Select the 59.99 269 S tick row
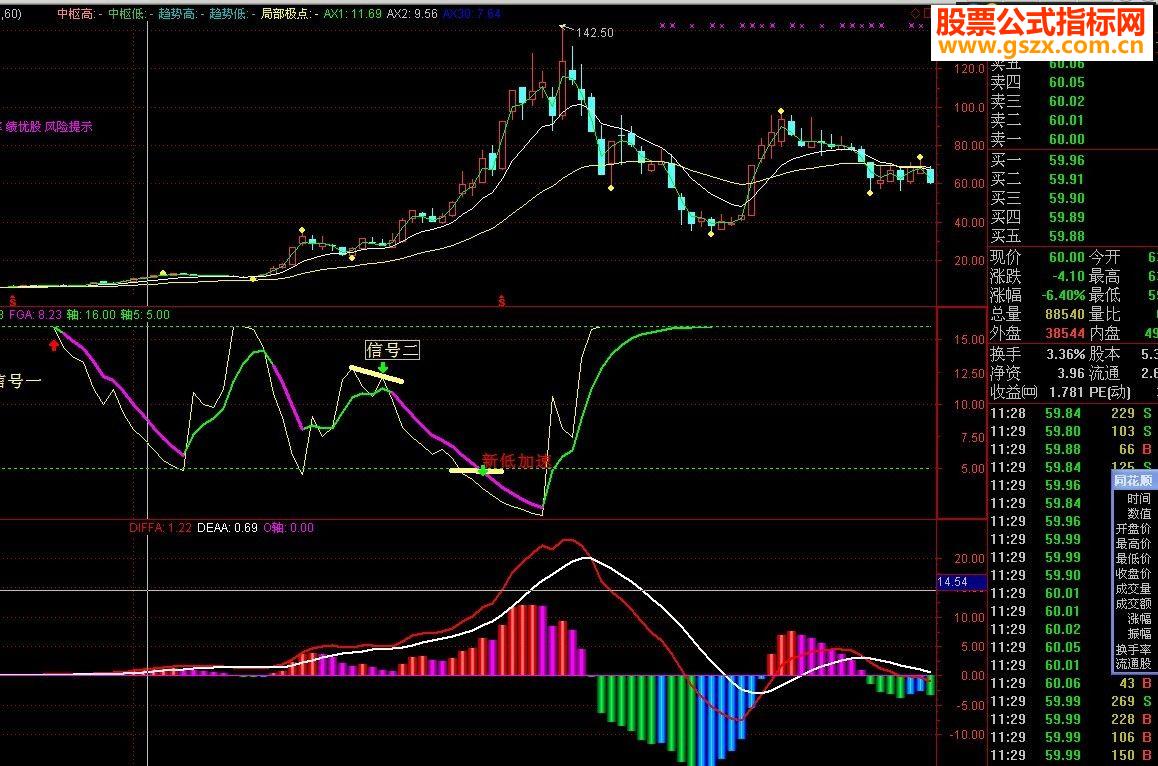The image size is (1158, 766). 1071,701
